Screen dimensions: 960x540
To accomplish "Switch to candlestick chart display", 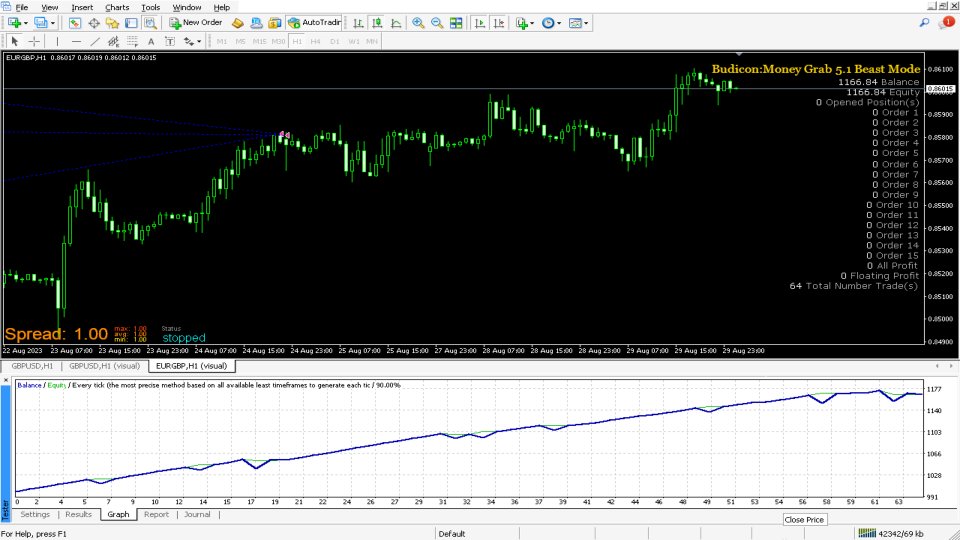I will click(377, 23).
